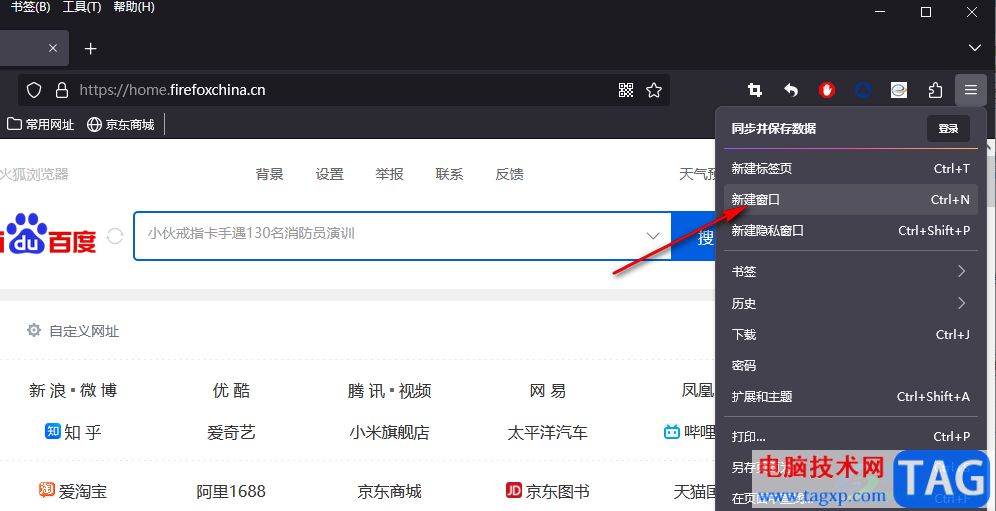Open the list all tabs chevron
Viewport: 996px width, 511px height.
click(x=974, y=48)
